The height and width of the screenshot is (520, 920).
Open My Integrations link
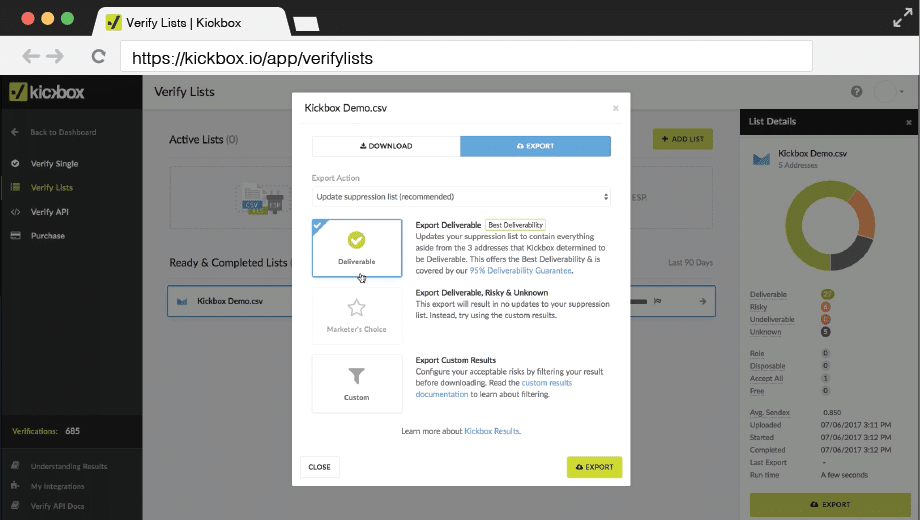(58, 486)
